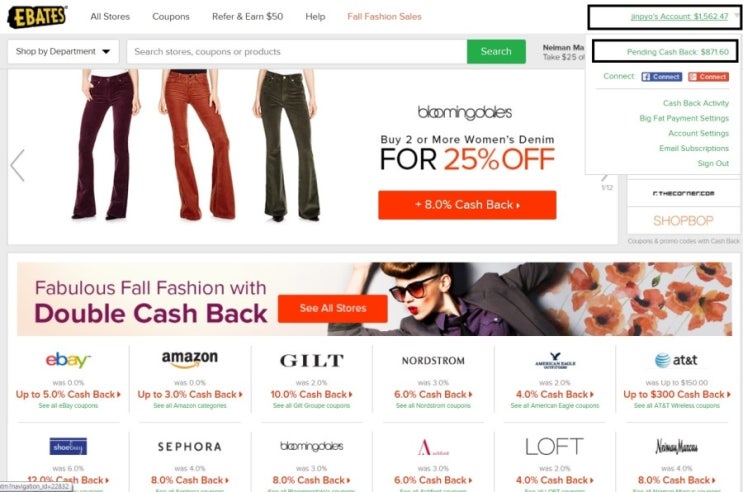Image resolution: width=743 pixels, height=492 pixels.
Task: Click the Ebates logo
Action: point(37,17)
